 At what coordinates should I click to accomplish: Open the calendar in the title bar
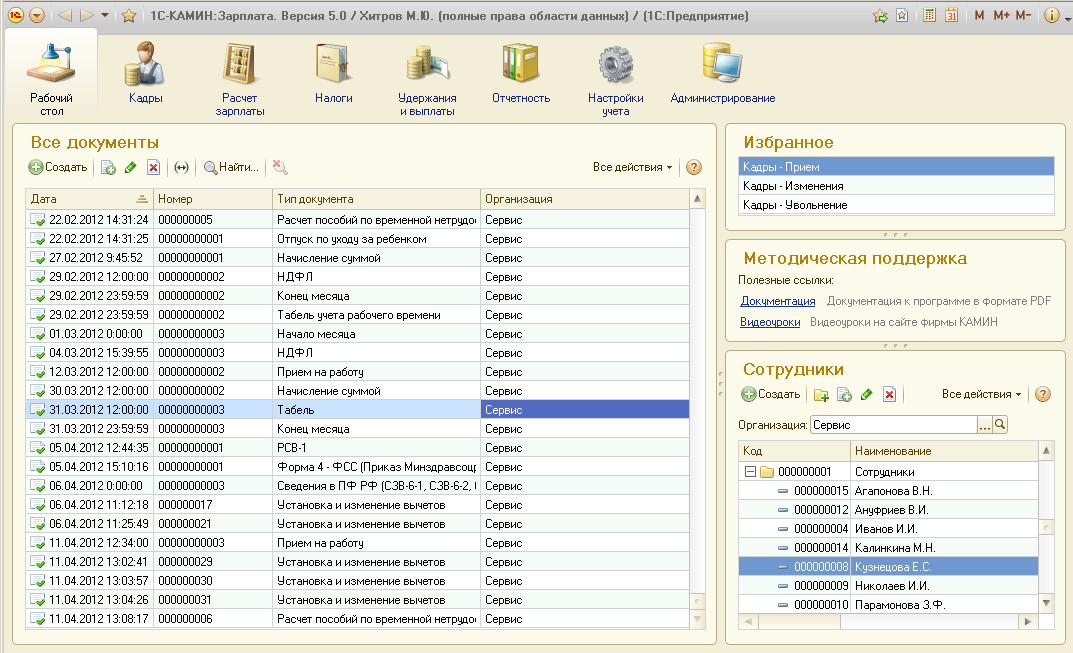pyautogui.click(x=951, y=15)
